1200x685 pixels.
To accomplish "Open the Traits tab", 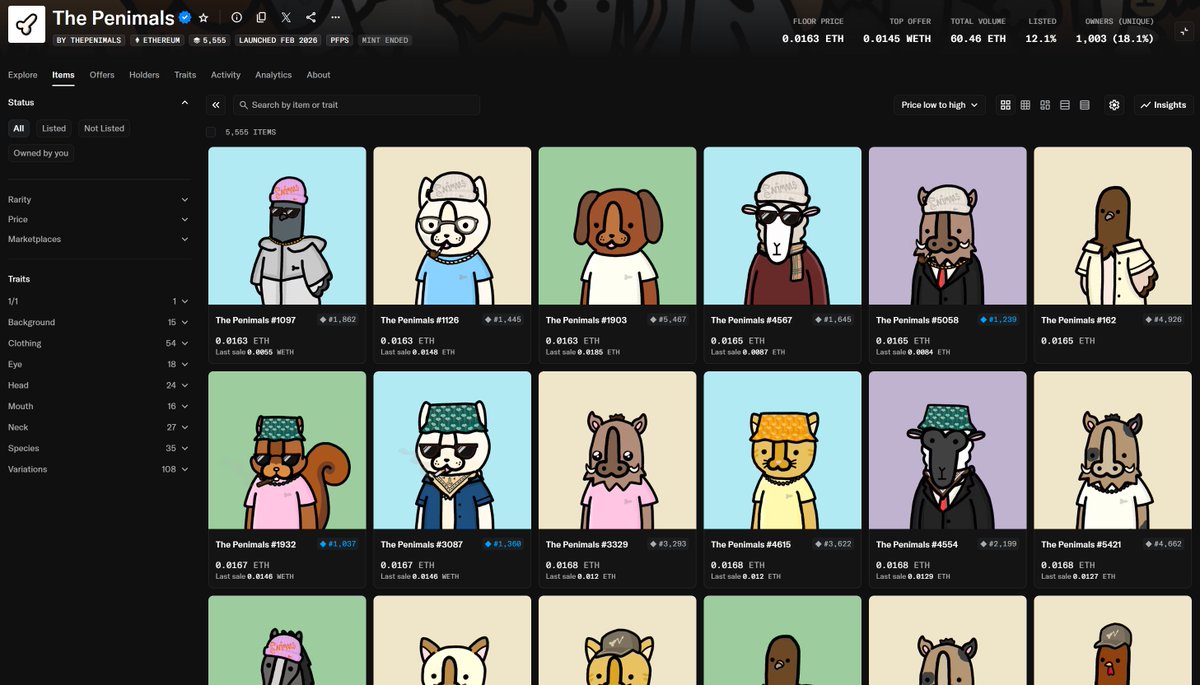I will [185, 75].
